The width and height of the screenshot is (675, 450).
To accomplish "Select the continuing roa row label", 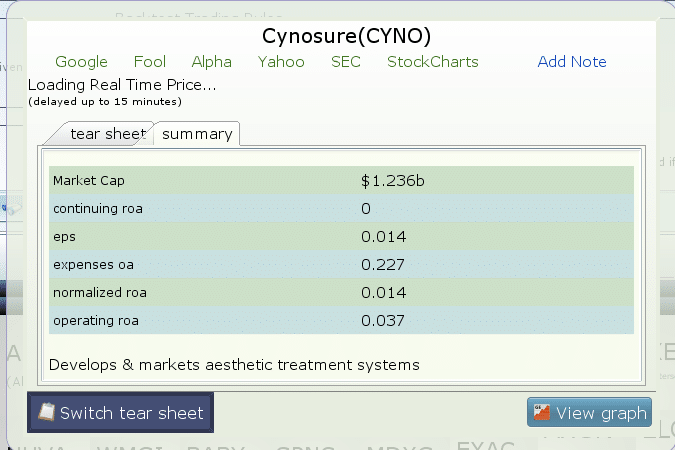I will pyautogui.click(x=98, y=208).
